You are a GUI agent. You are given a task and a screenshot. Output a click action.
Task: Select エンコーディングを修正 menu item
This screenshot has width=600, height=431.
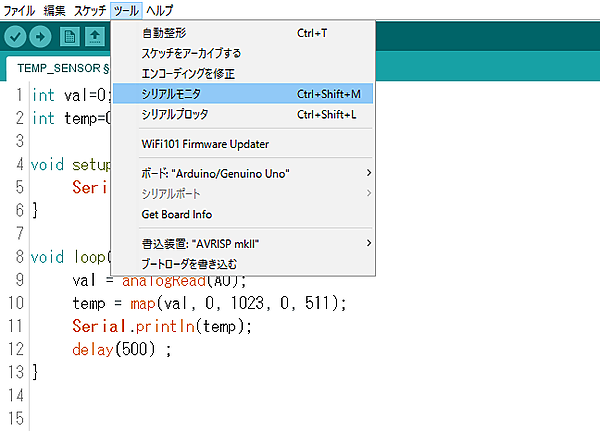click(188, 73)
